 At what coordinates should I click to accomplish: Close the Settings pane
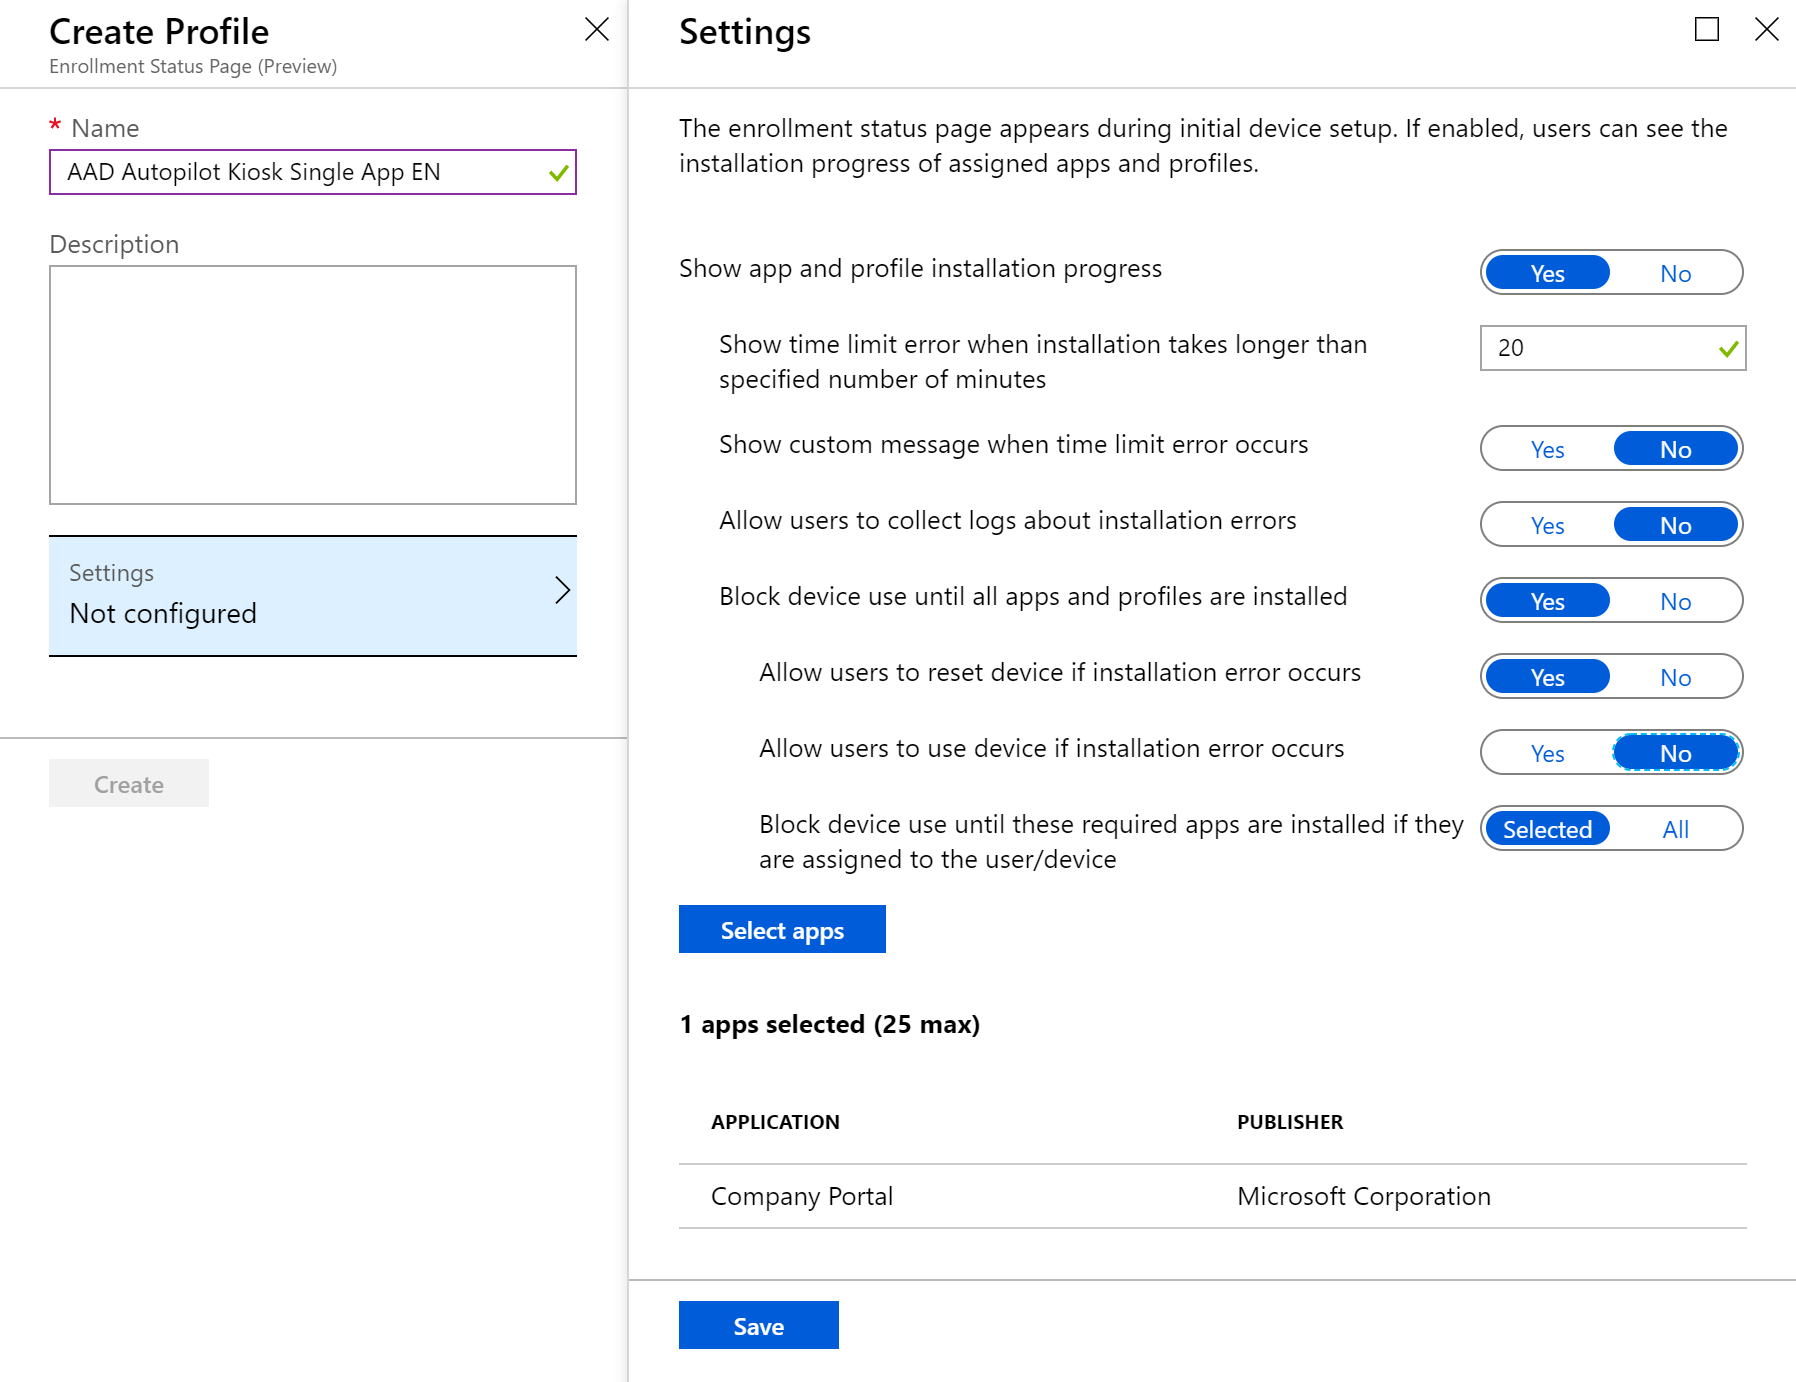1766,30
